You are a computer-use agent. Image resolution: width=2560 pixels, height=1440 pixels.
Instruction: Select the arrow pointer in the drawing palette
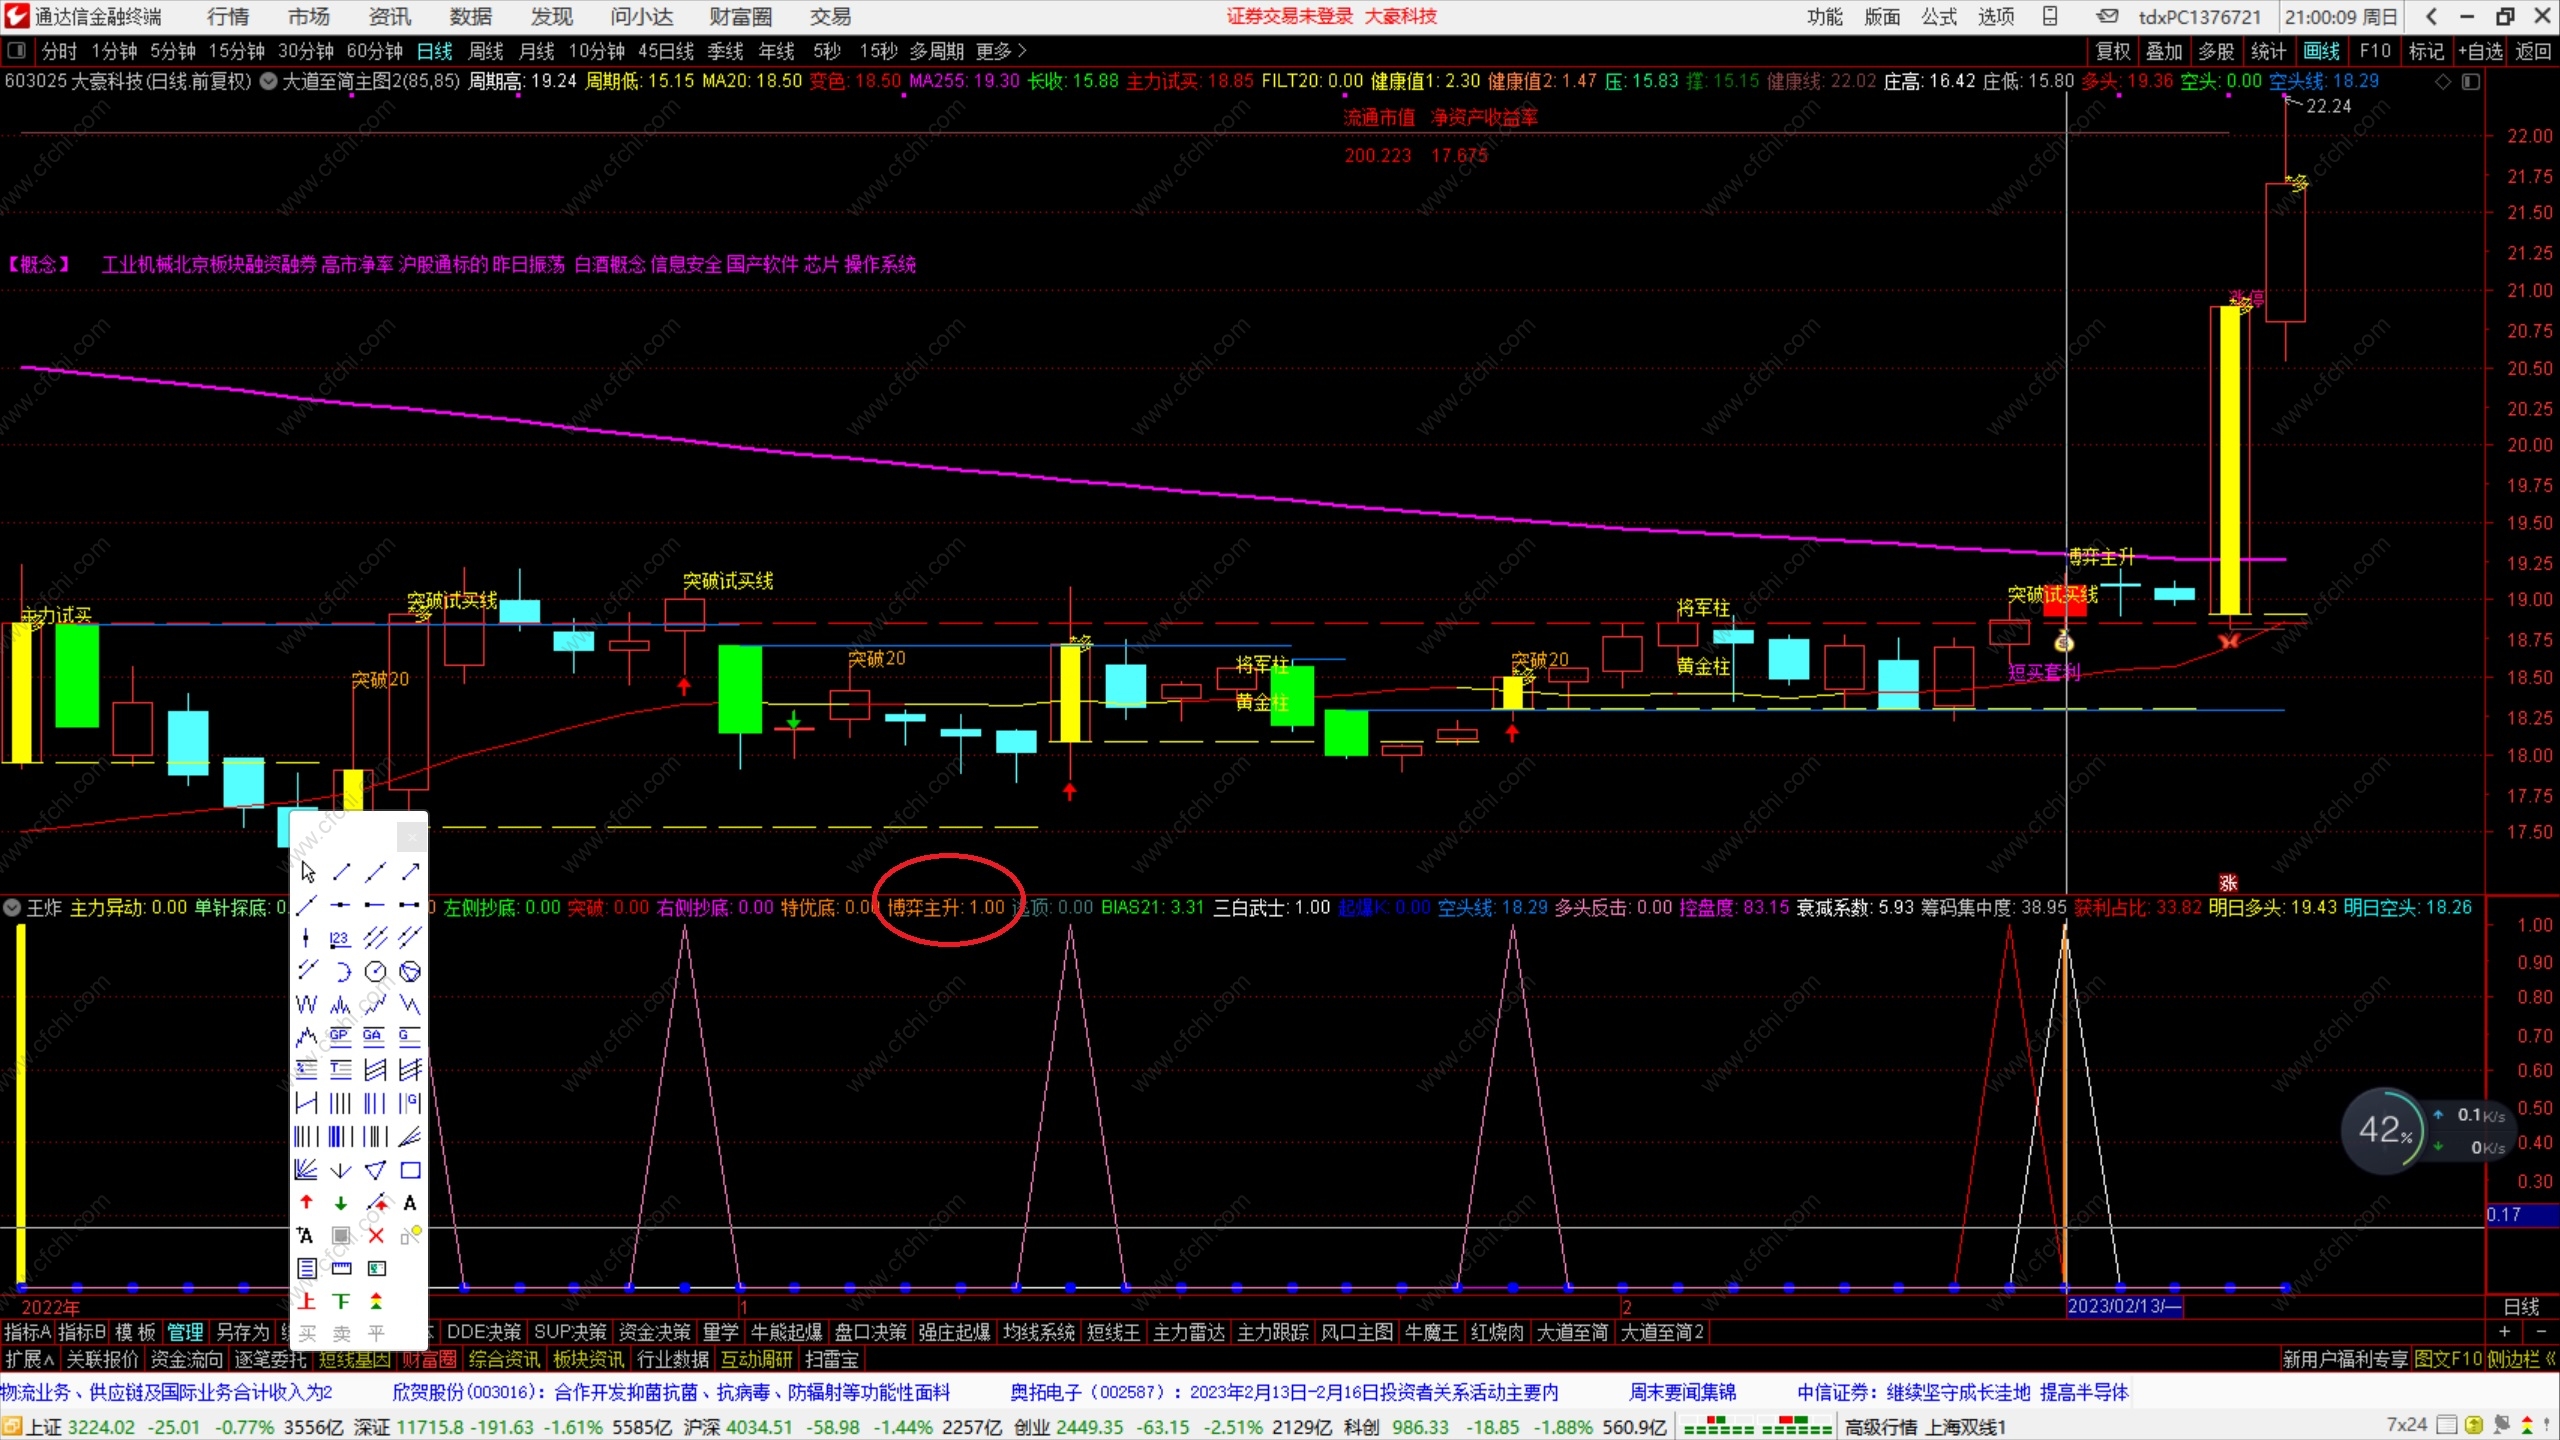point(307,872)
